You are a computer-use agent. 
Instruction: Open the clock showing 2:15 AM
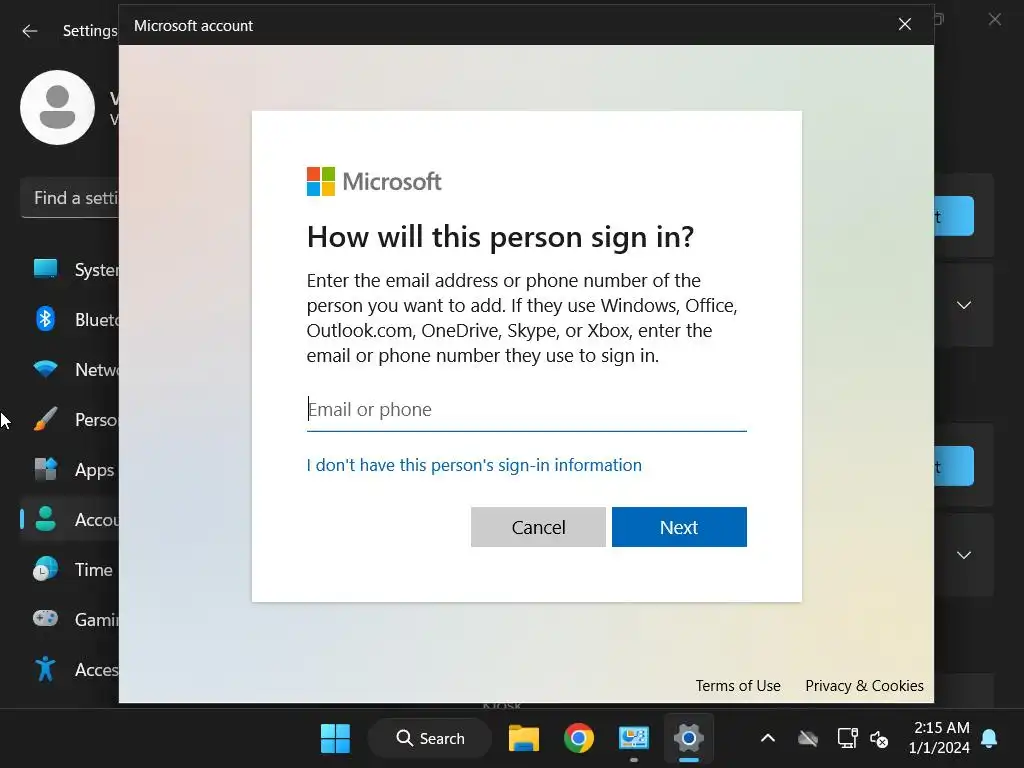939,737
